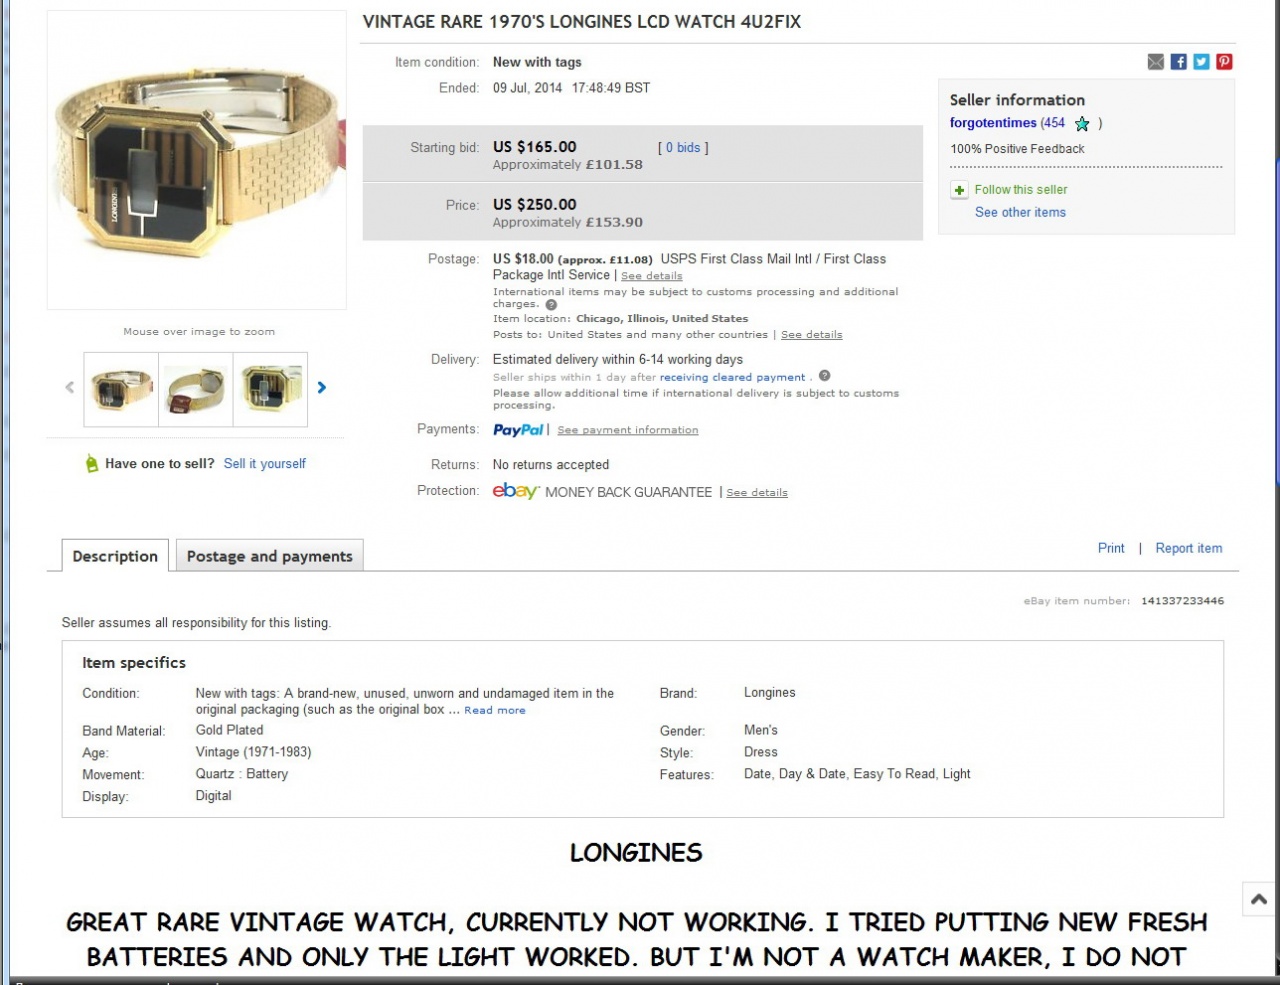Show previous thumbnails with left arrow

[x=69, y=388]
